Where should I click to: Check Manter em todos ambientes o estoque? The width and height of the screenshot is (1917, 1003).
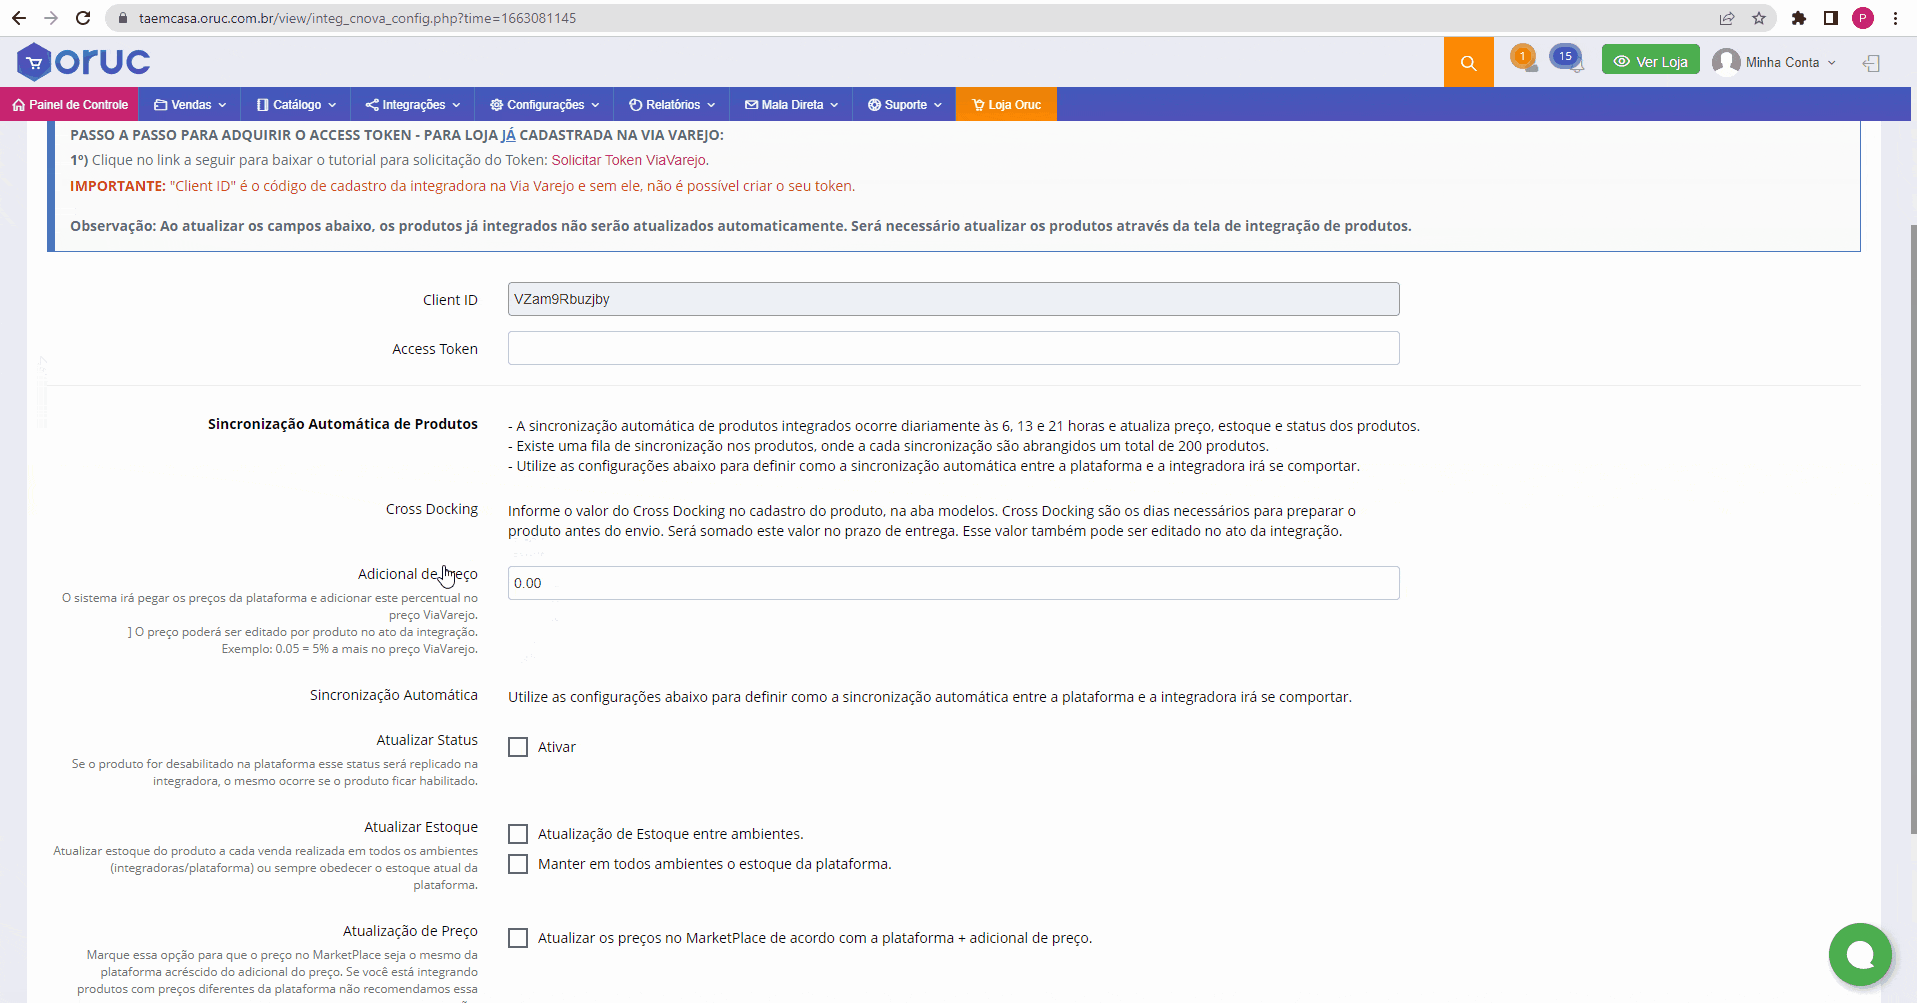tap(518, 864)
